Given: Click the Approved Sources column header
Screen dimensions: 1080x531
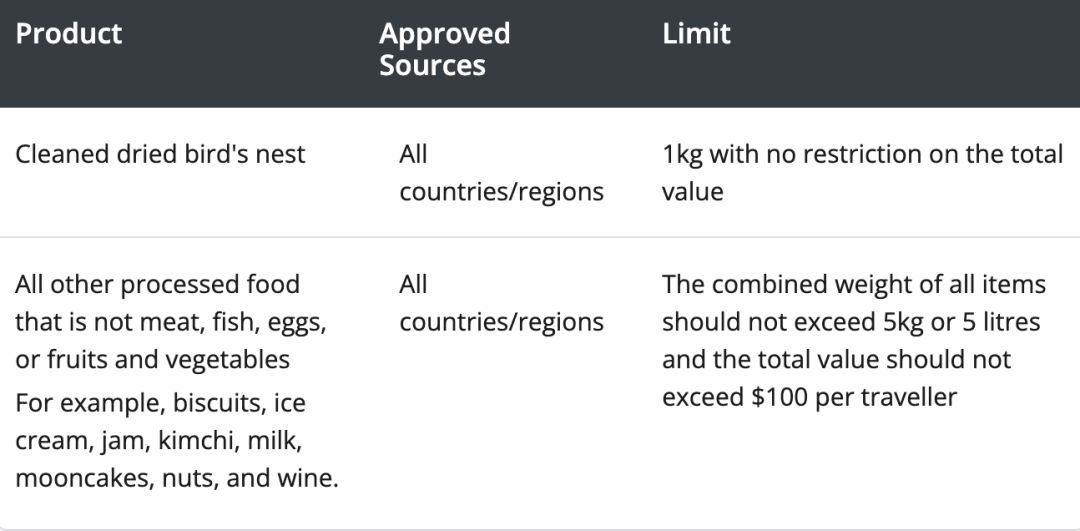Looking at the screenshot, I should pos(444,49).
